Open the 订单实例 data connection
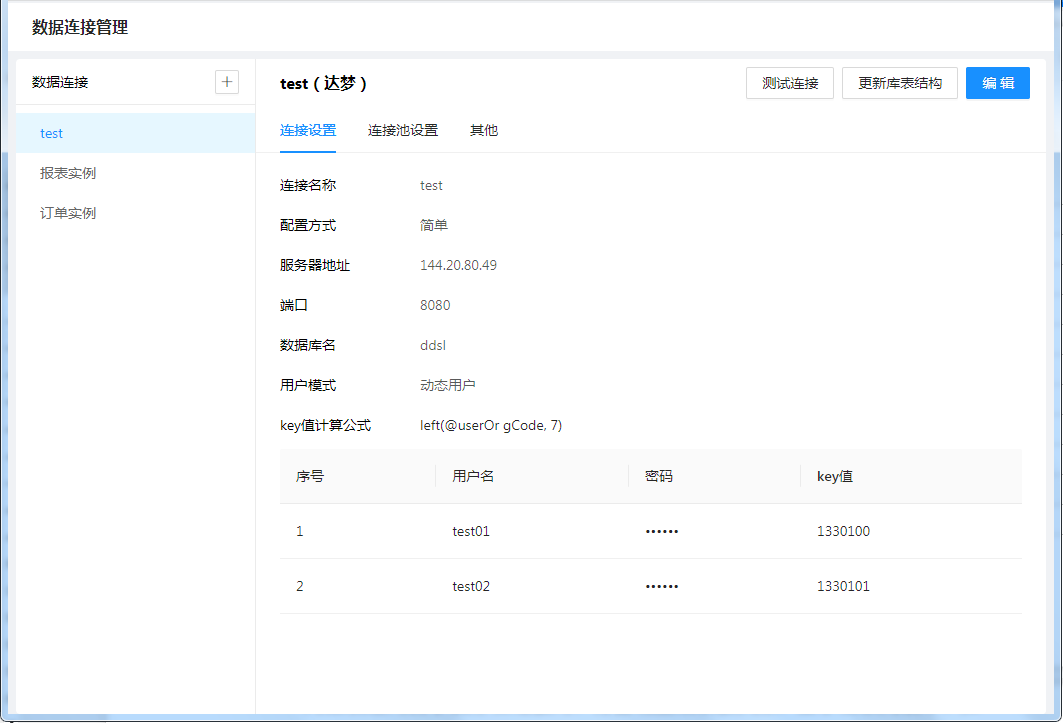The width and height of the screenshot is (1063, 723). click(x=68, y=213)
